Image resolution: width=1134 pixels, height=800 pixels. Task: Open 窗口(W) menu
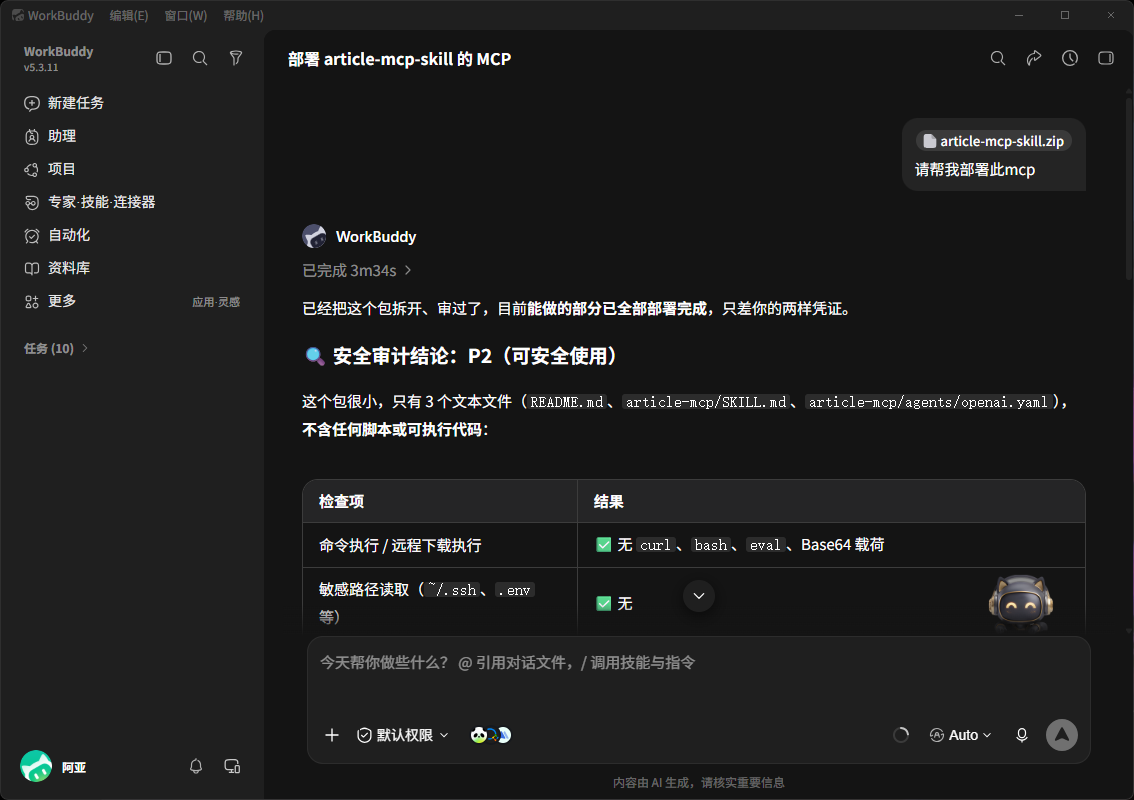[x=186, y=15]
